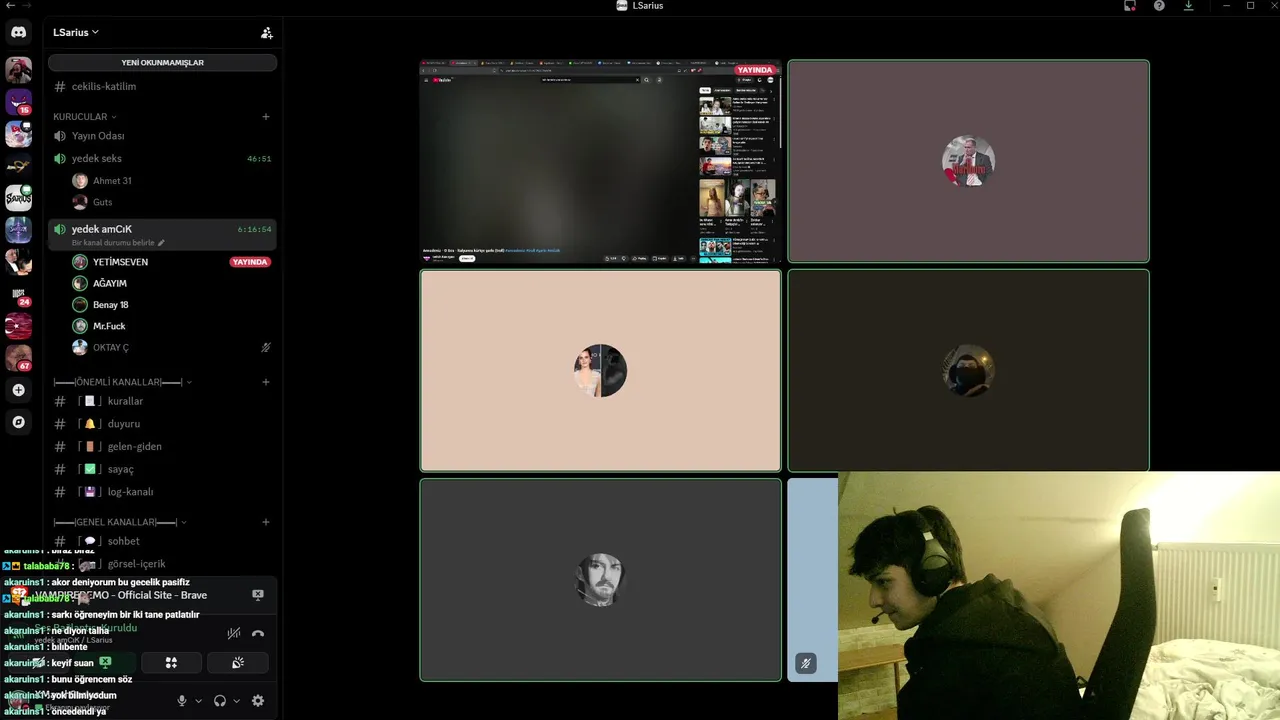Screen dimensions: 1280x720
Task: Focus the dark brown tile with masked avatar
Action: pos(968,370)
